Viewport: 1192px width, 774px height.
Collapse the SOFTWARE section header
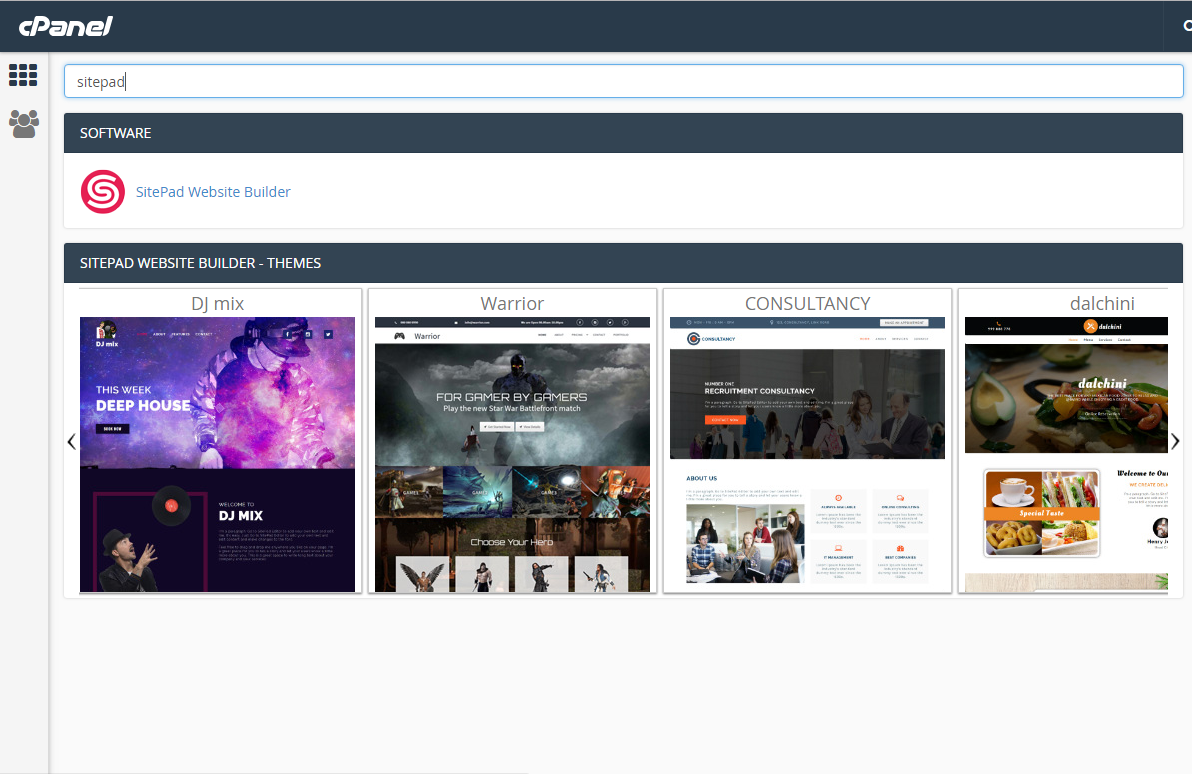[623, 133]
